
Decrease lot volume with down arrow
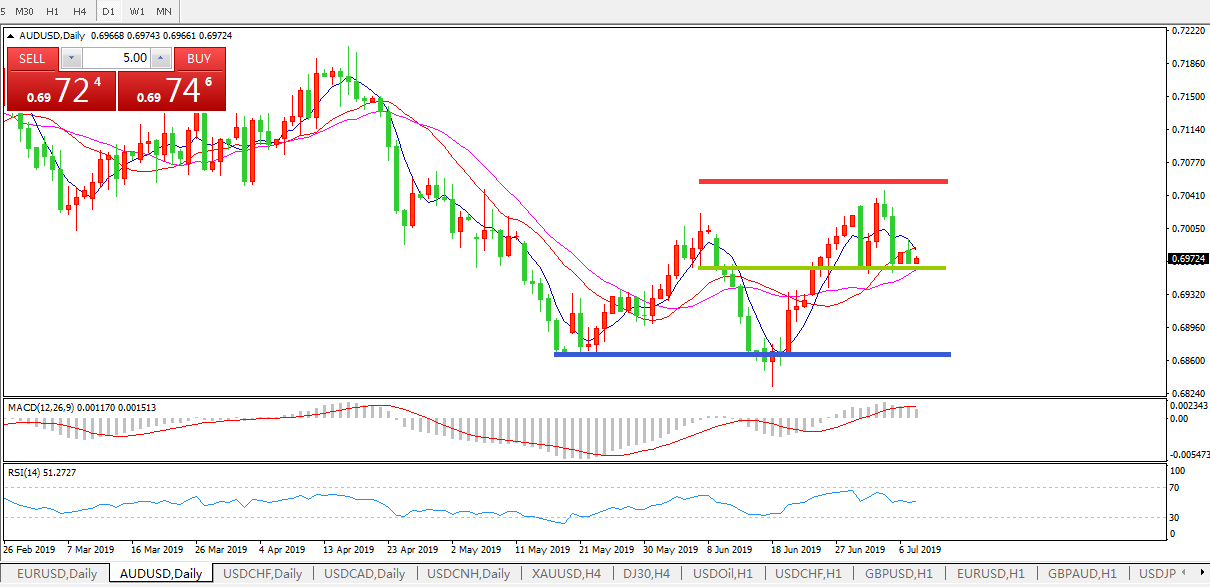[69, 58]
